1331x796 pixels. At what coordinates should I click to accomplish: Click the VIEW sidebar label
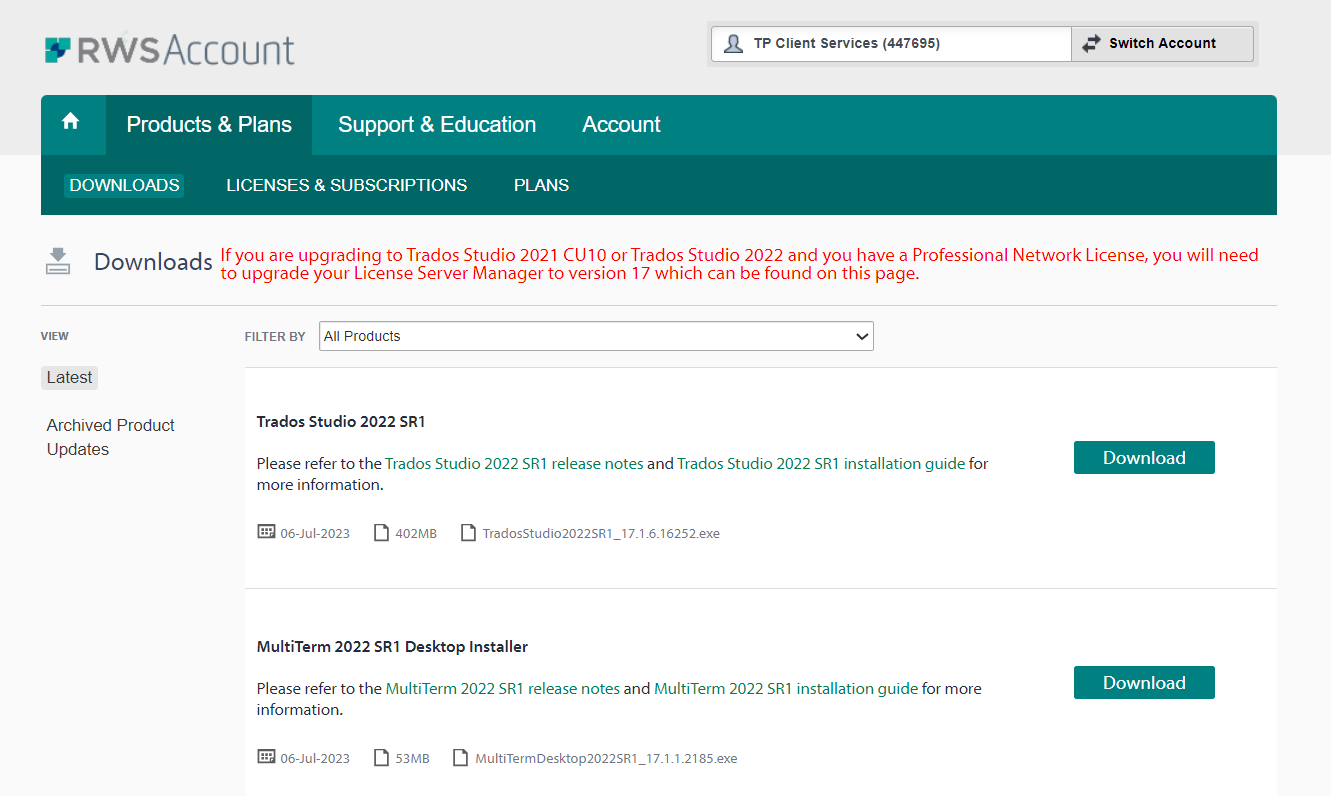point(55,336)
